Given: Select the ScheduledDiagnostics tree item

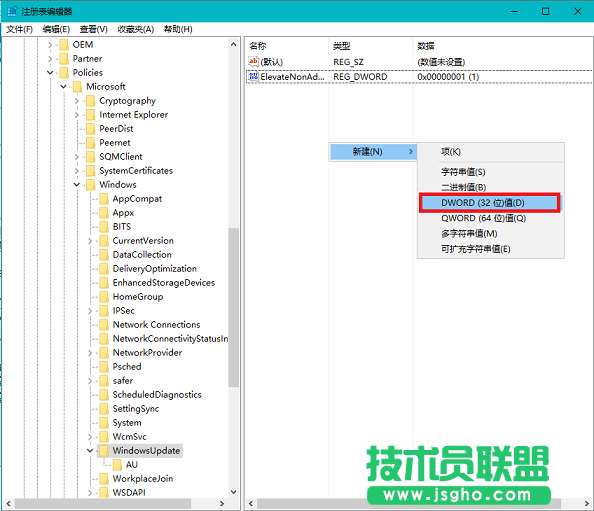Looking at the screenshot, I should [157, 395].
